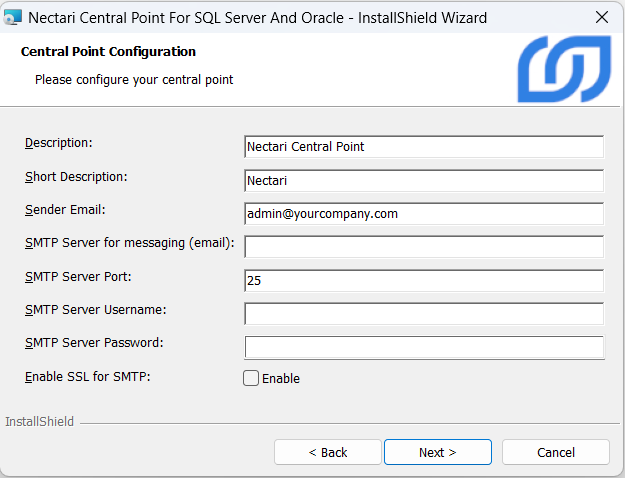Click the blue Nectari logo
The width and height of the screenshot is (625, 478).
(563, 70)
